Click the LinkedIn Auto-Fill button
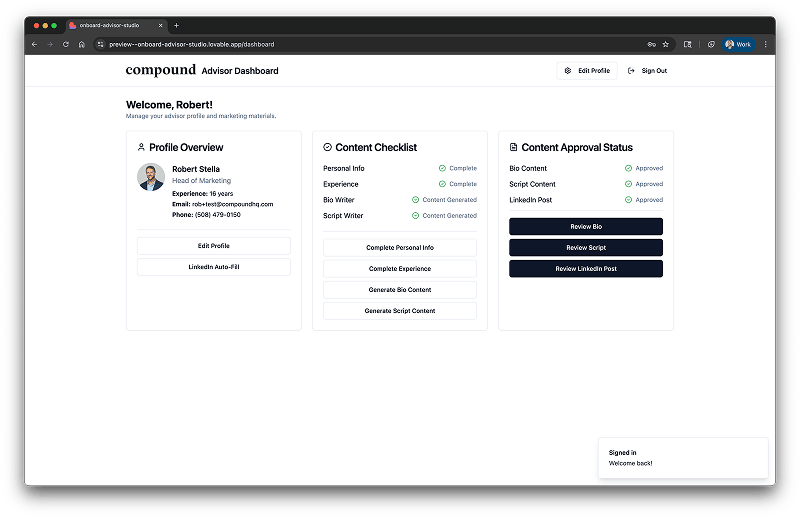Image resolution: width=800 pixels, height=518 pixels. click(x=213, y=267)
